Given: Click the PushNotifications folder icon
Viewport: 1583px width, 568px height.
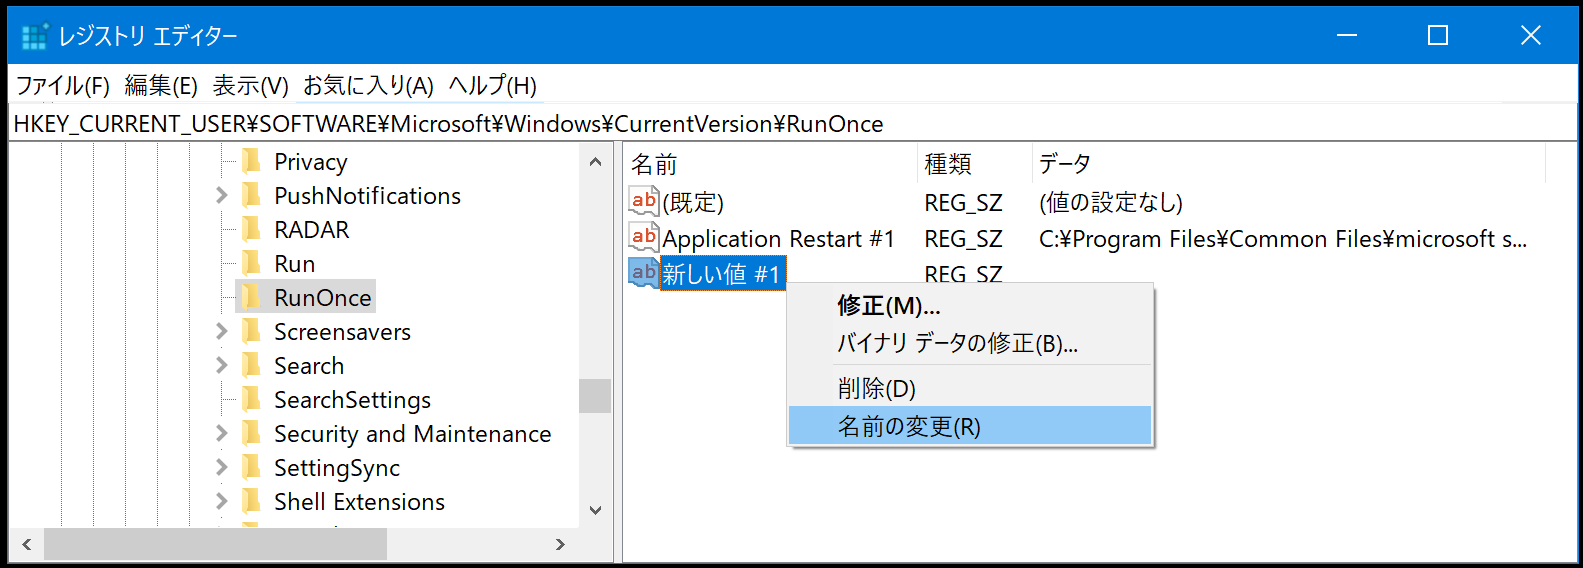Looking at the screenshot, I should 252,195.
